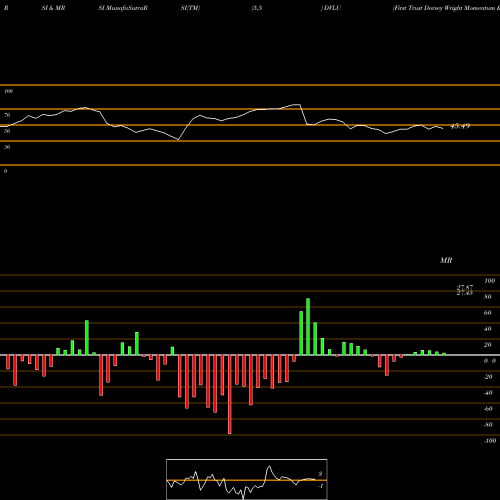Click the '(5,5' parameter text
The image size is (500, 500).
tap(257, 8)
